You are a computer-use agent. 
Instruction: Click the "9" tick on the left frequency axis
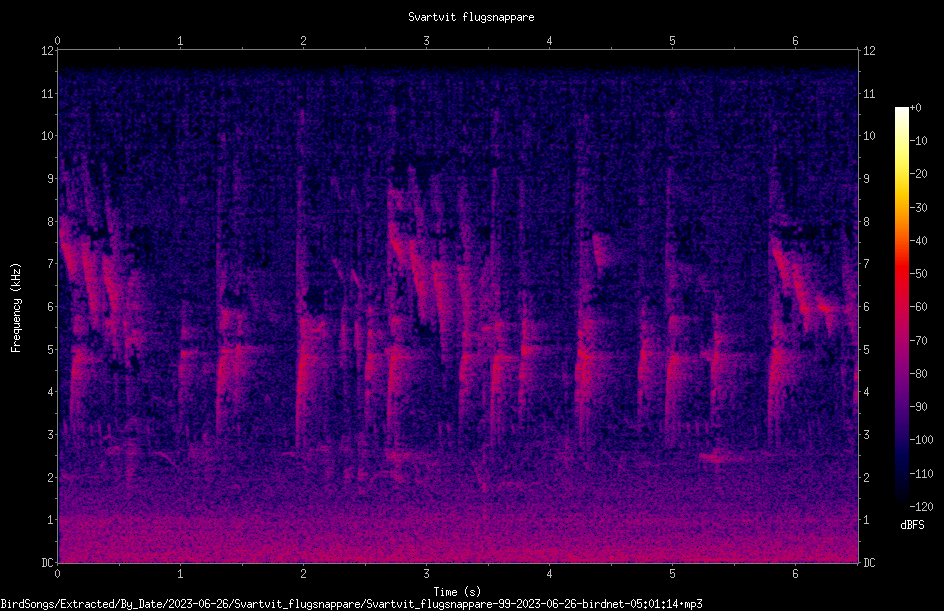pos(50,179)
